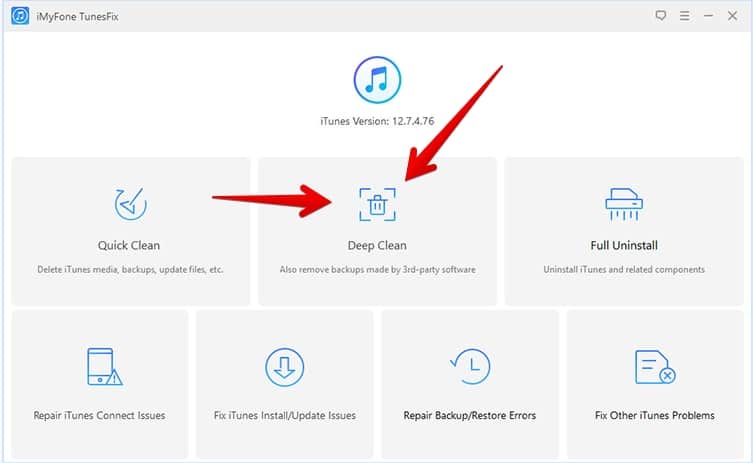Click Repair iTunes Connect Issues text
753x463 pixels.
click(x=99, y=415)
